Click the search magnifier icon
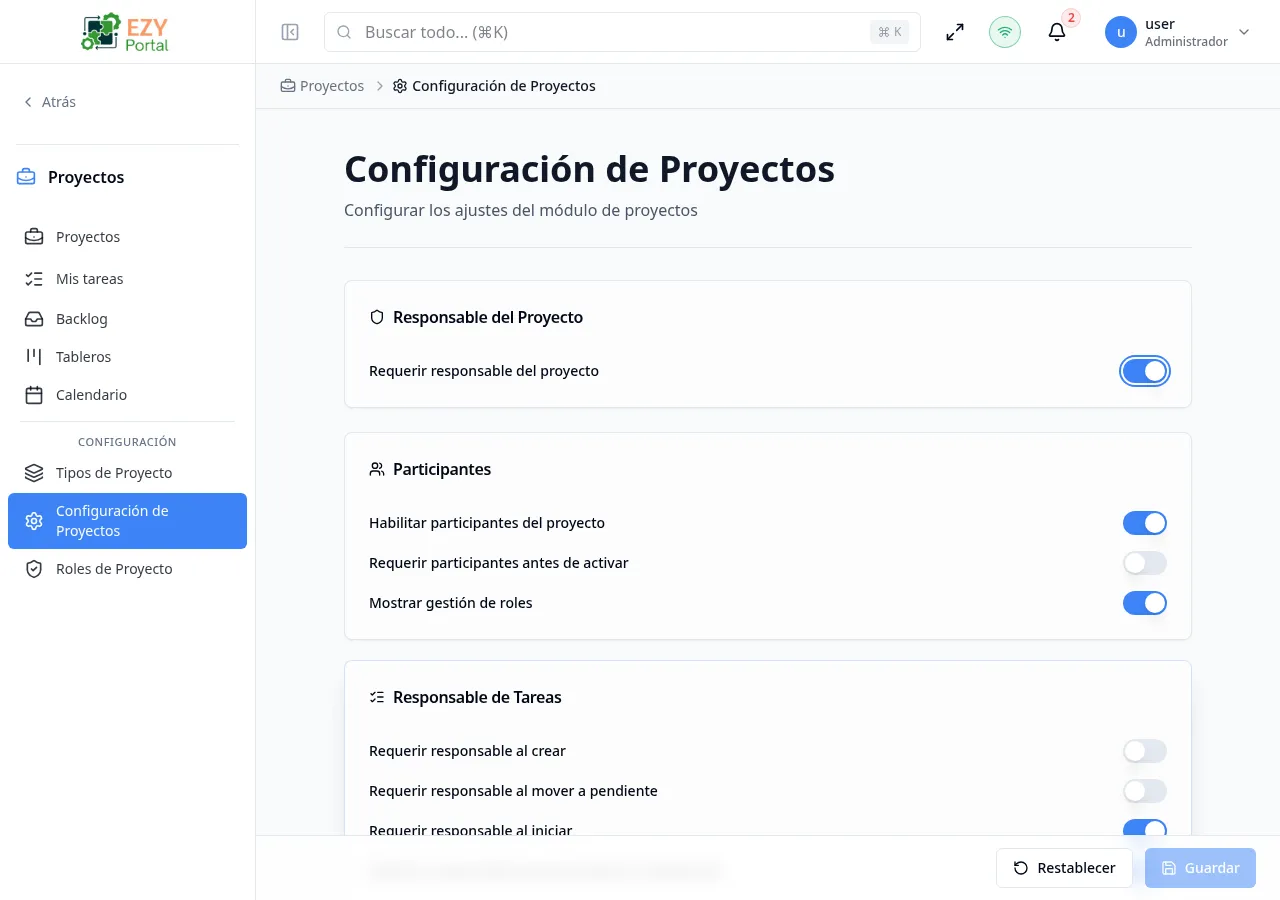Viewport: 1280px width, 900px height. point(344,32)
